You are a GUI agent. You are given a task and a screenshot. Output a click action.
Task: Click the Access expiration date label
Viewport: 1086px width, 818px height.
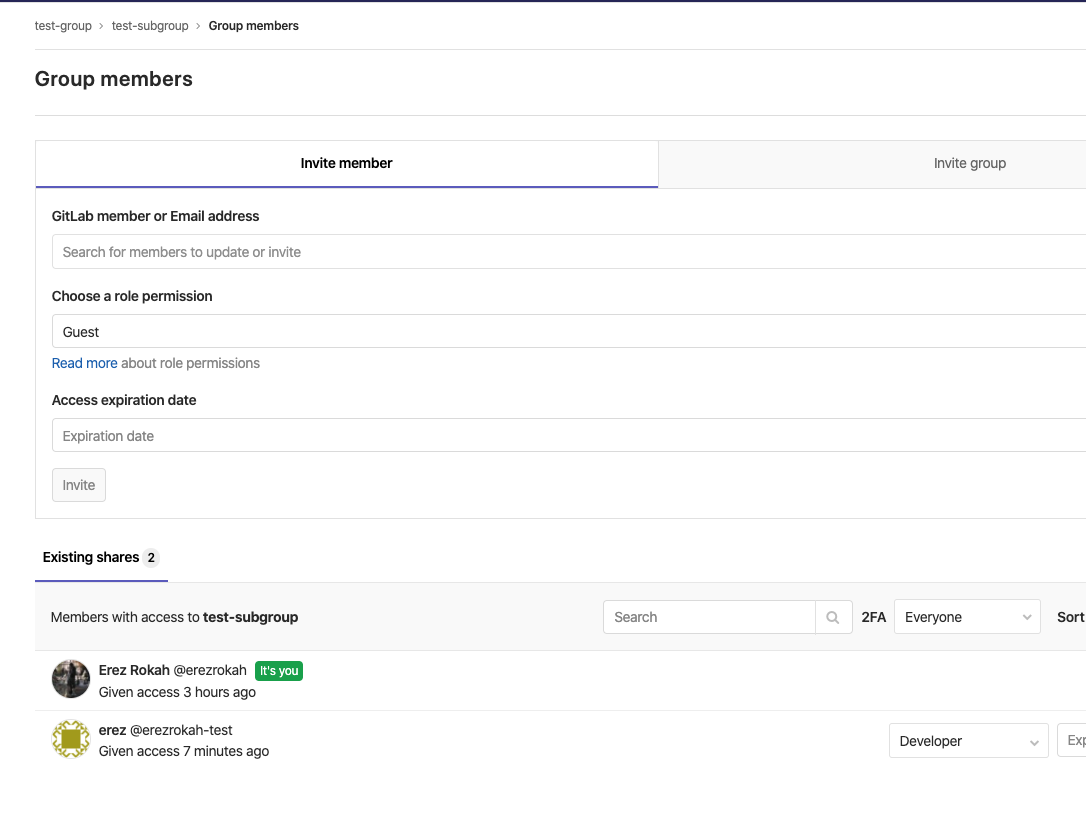pyautogui.click(x=124, y=400)
